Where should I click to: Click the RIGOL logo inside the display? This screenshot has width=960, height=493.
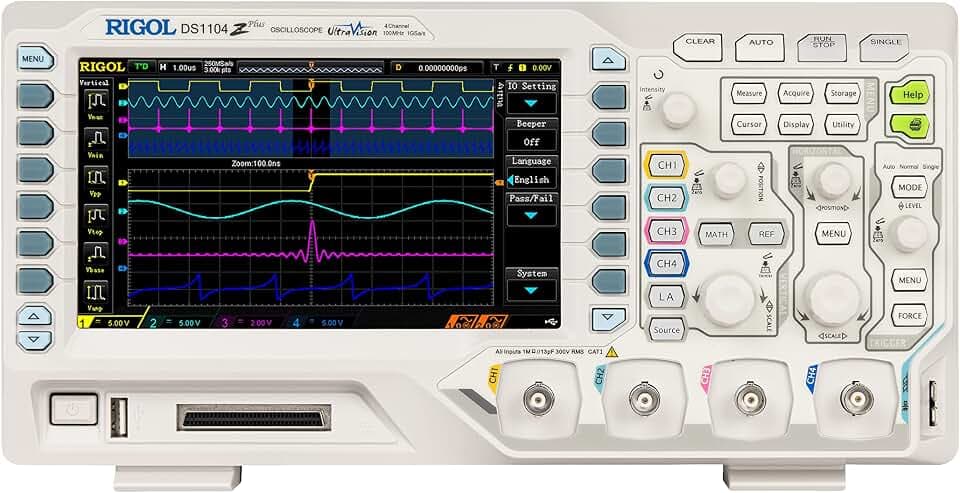click(102, 67)
